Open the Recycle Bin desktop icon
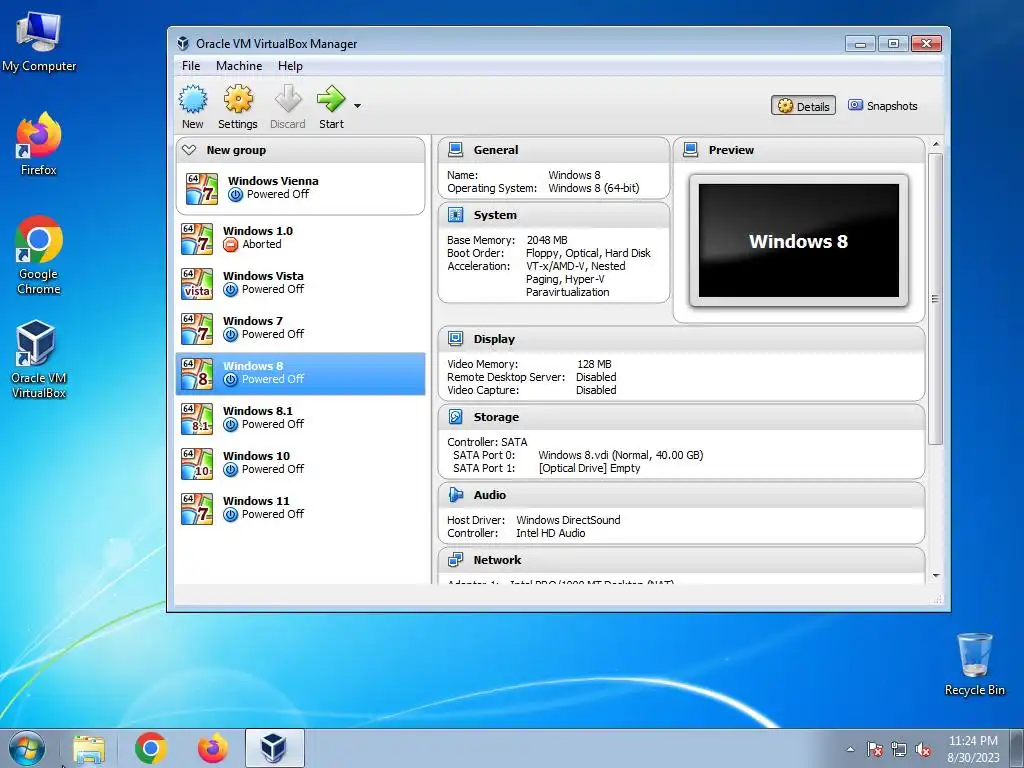This screenshot has width=1024, height=768. pyautogui.click(x=974, y=664)
